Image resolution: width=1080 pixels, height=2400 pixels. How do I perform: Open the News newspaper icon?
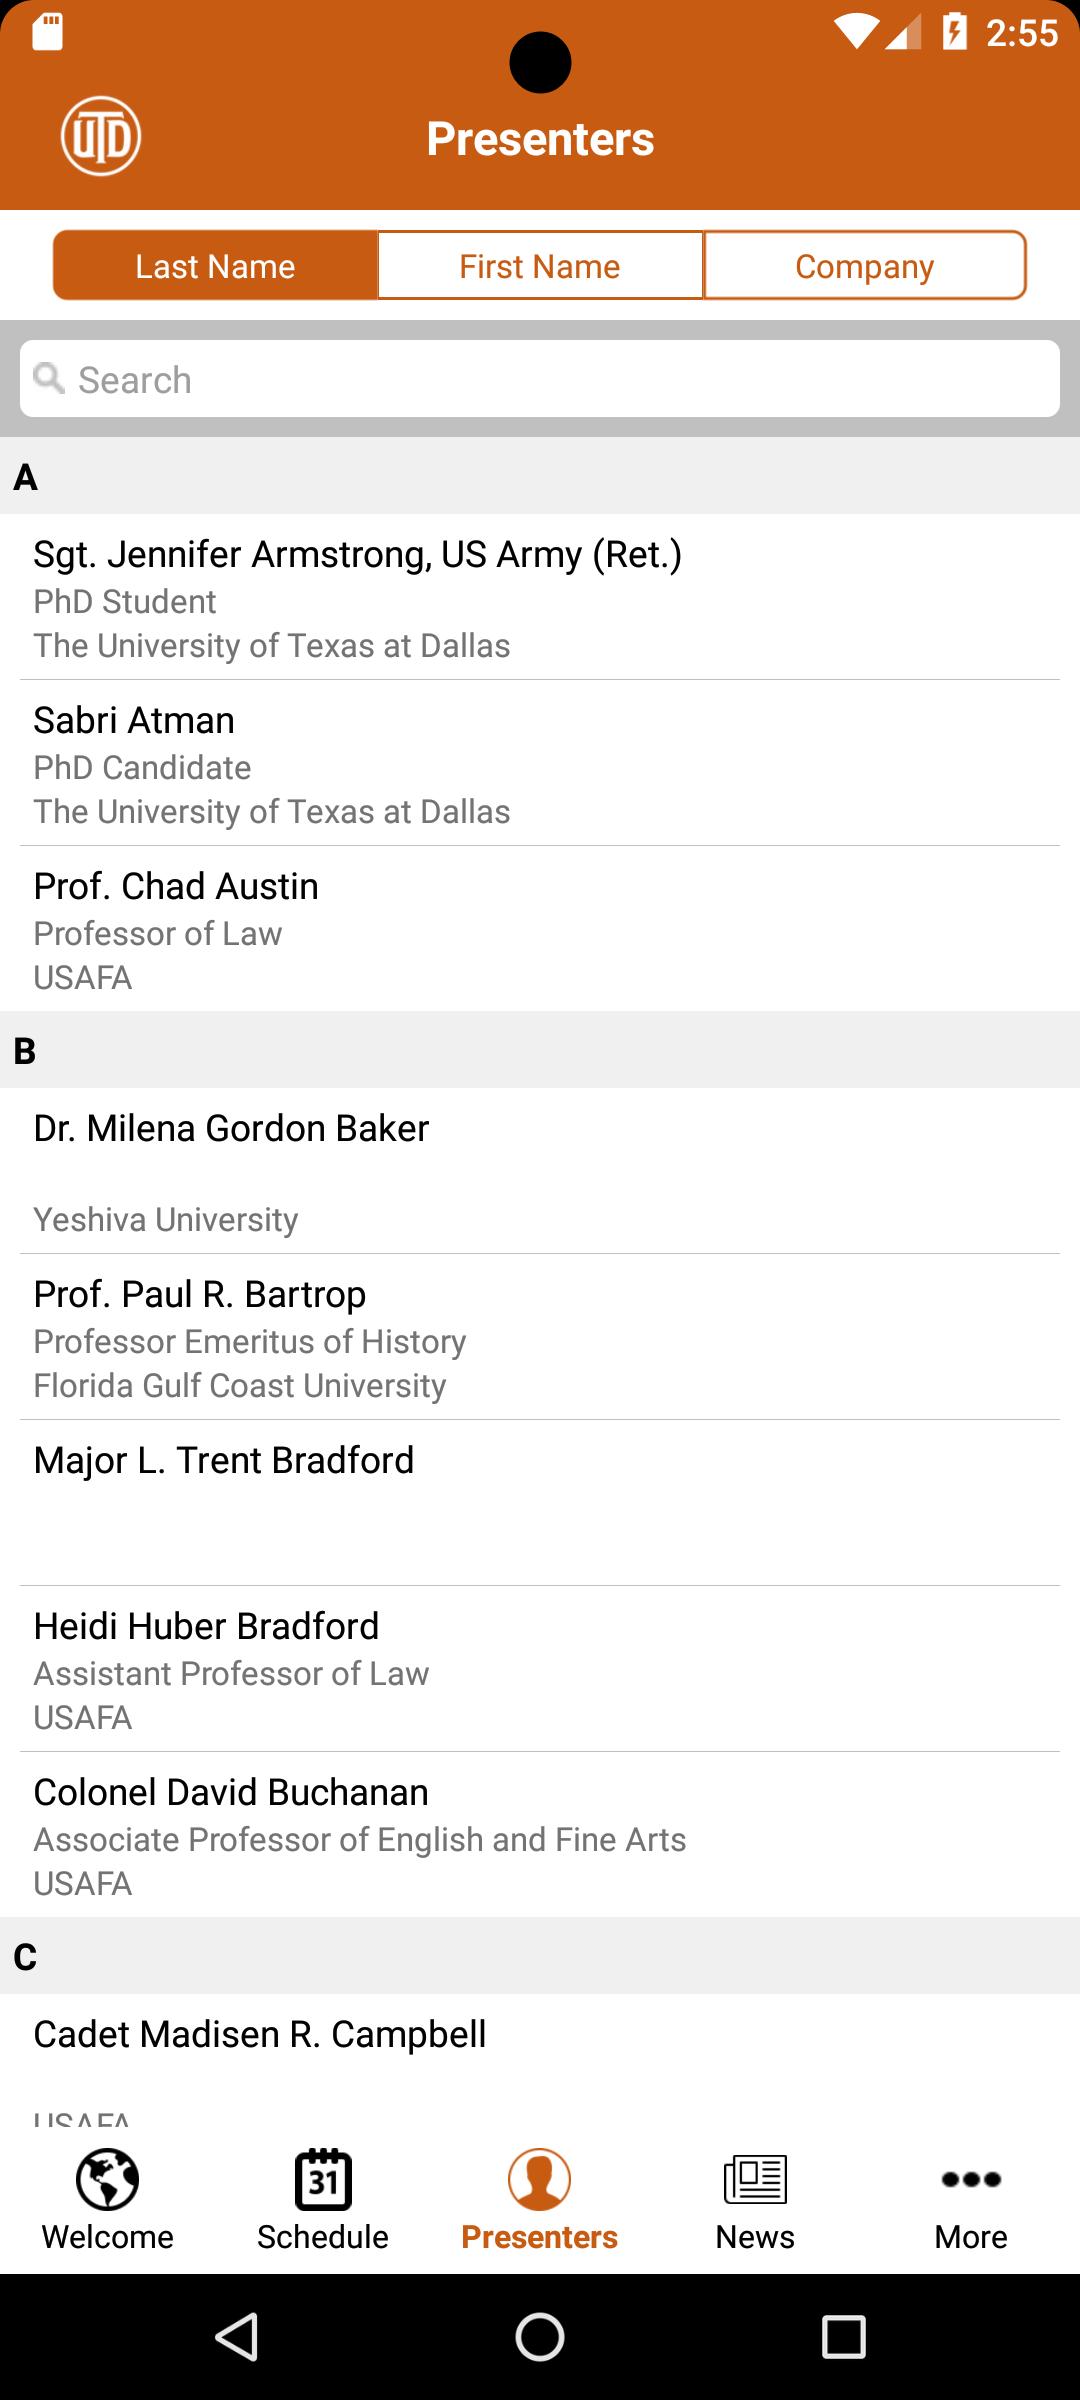[x=755, y=2180]
